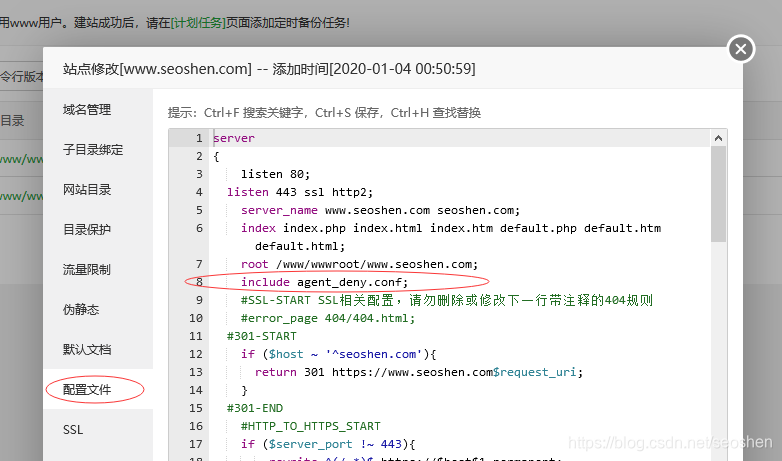Select the 目录保护 tab

pos(87,230)
